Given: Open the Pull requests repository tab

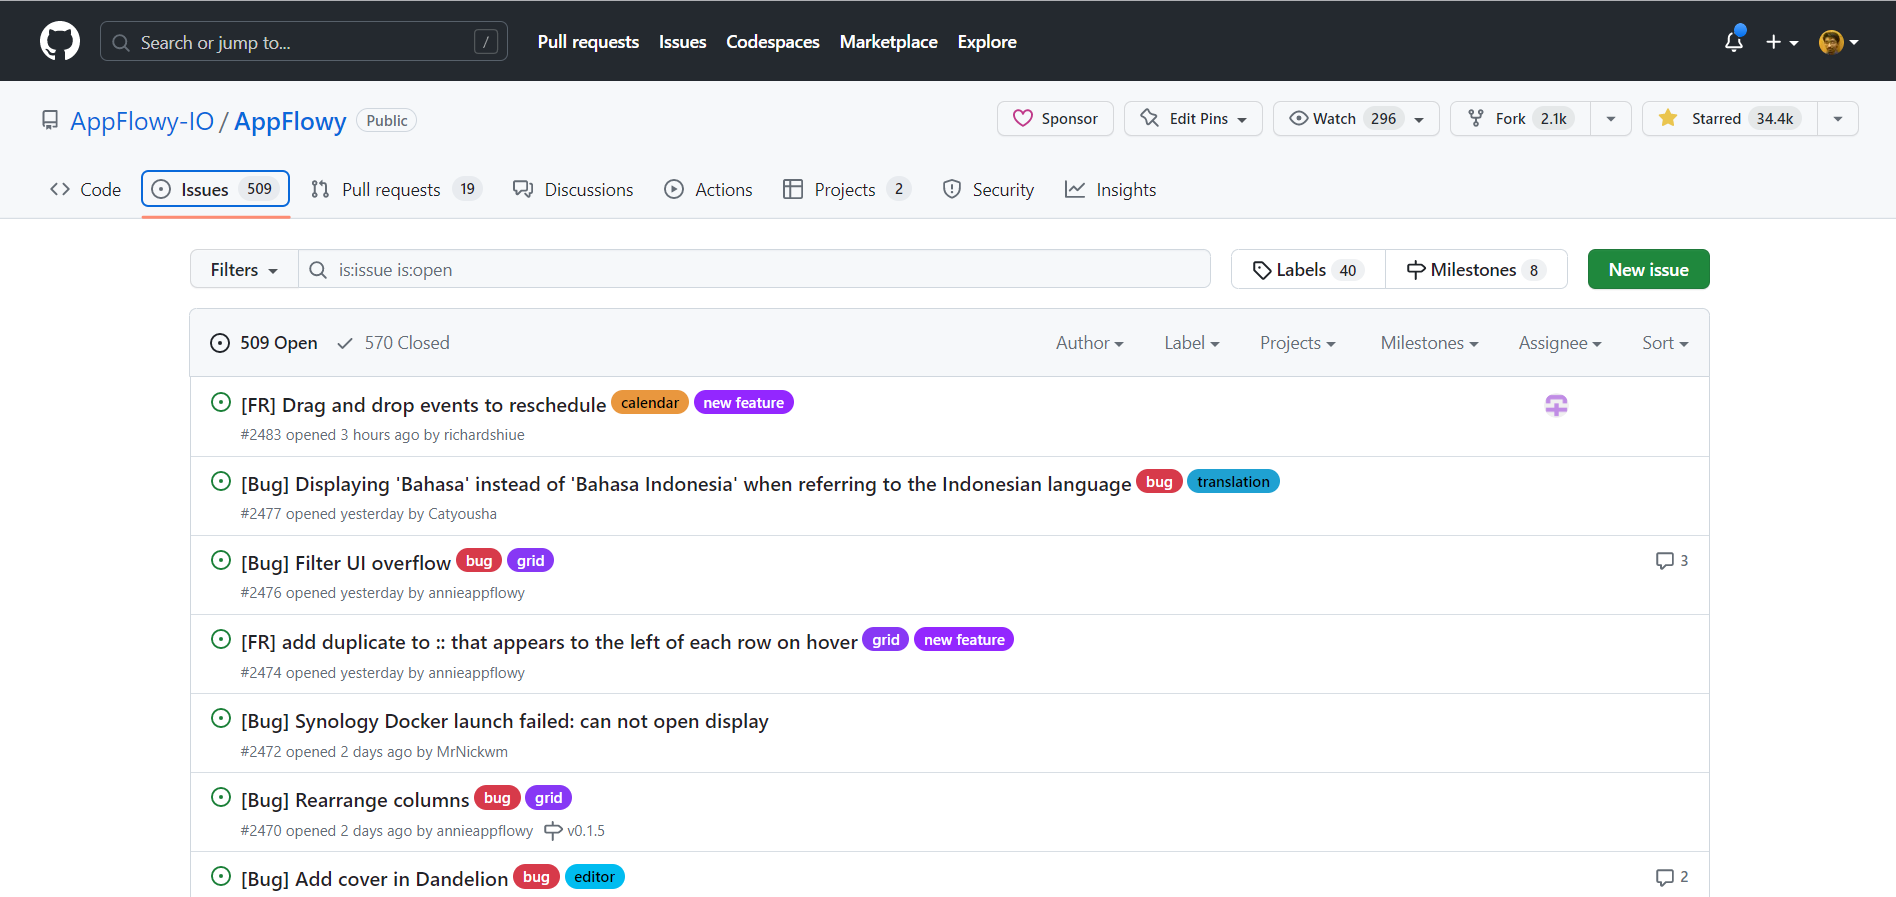Looking at the screenshot, I should pyautogui.click(x=396, y=189).
